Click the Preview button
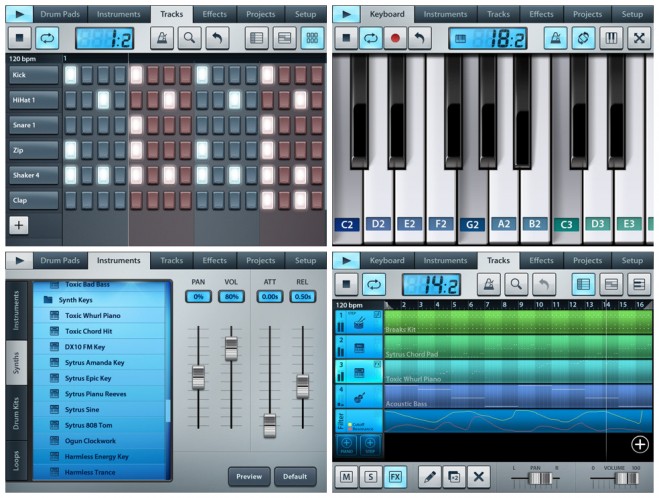Screen dimensions: 659x498 (249, 477)
